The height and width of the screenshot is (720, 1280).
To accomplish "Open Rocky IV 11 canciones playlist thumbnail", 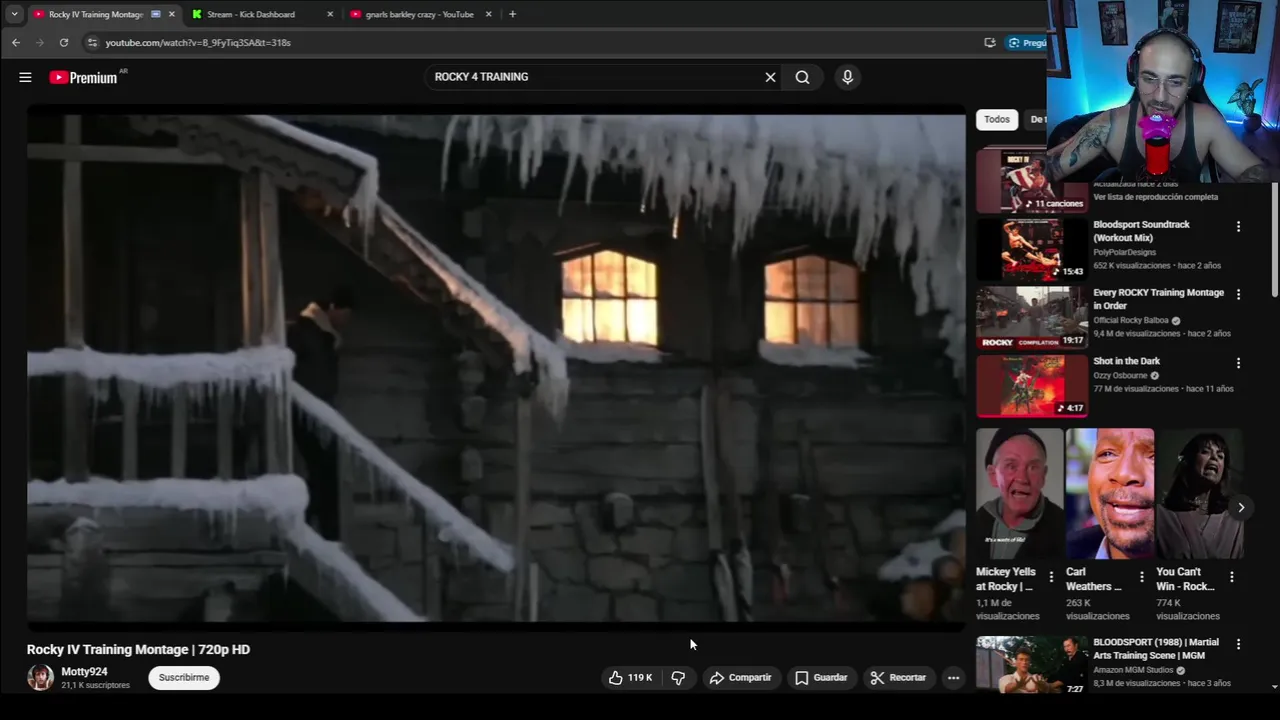I will point(1030,181).
